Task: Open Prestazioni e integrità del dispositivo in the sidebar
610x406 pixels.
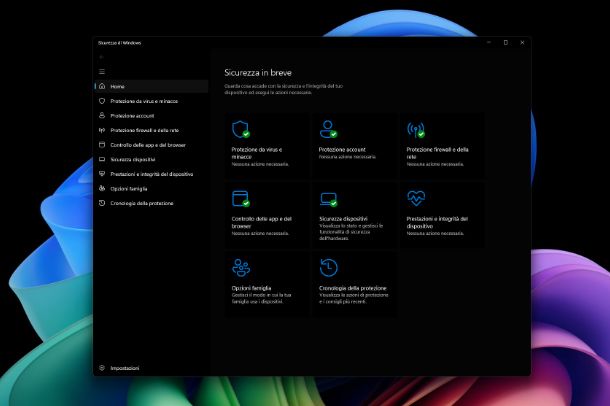Action: coord(152,174)
